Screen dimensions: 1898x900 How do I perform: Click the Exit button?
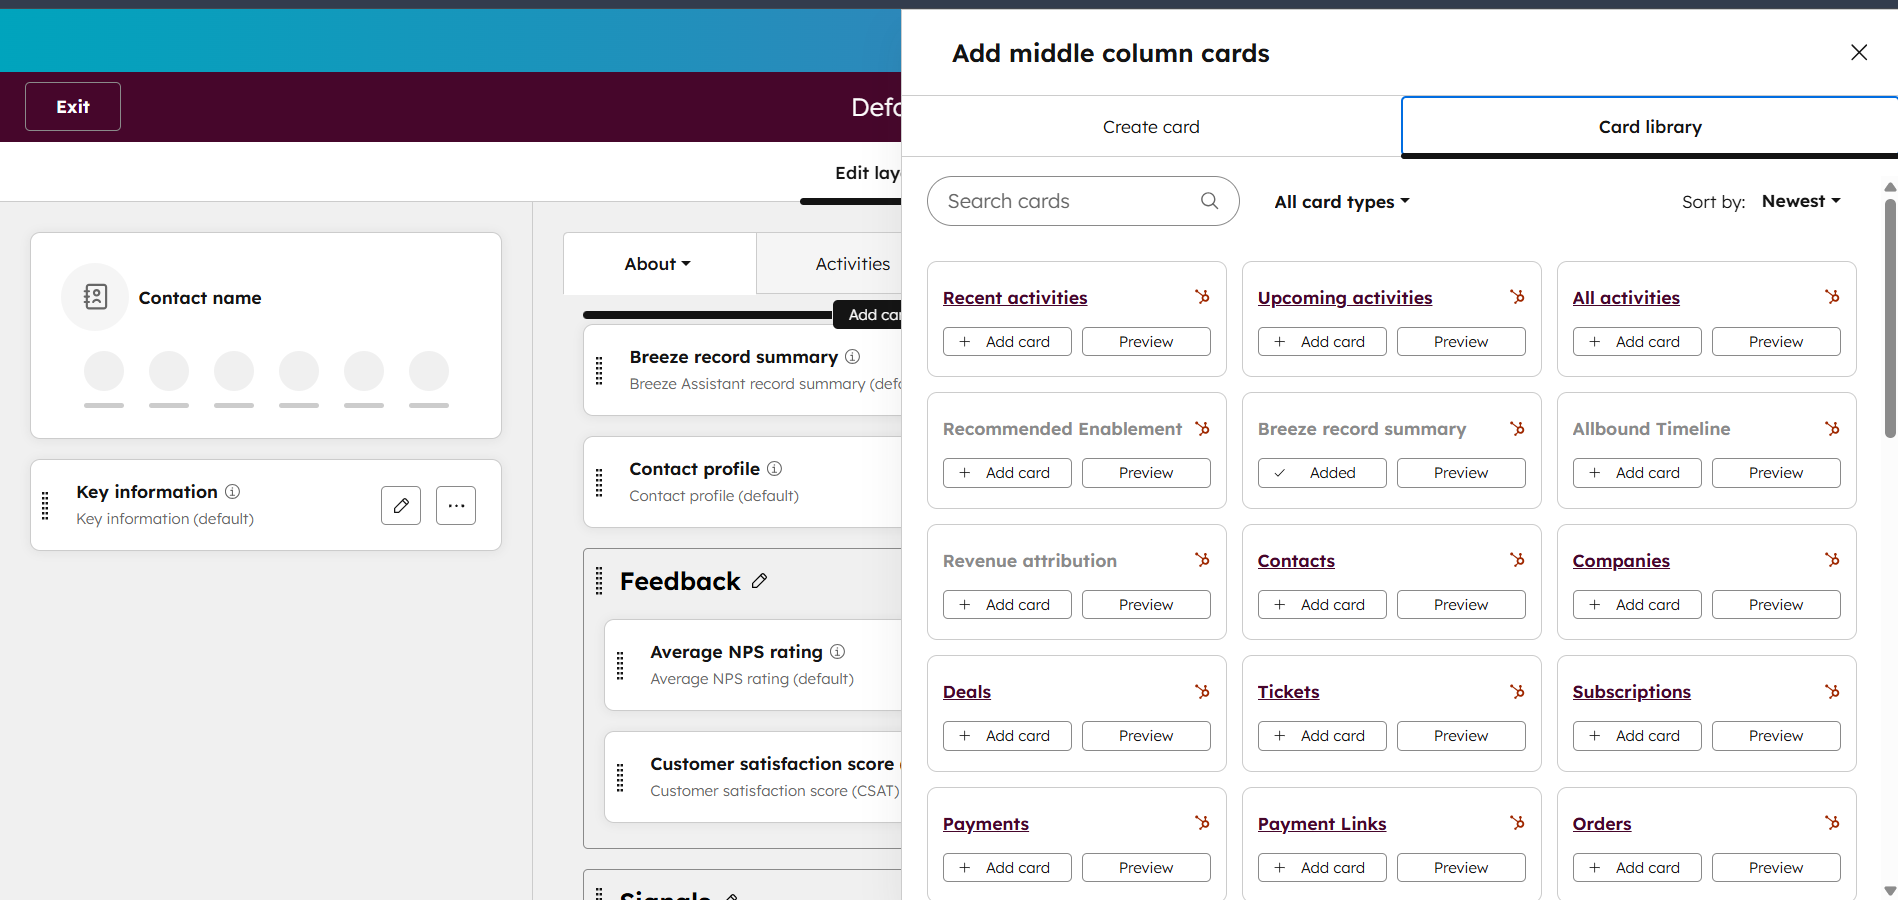point(72,106)
